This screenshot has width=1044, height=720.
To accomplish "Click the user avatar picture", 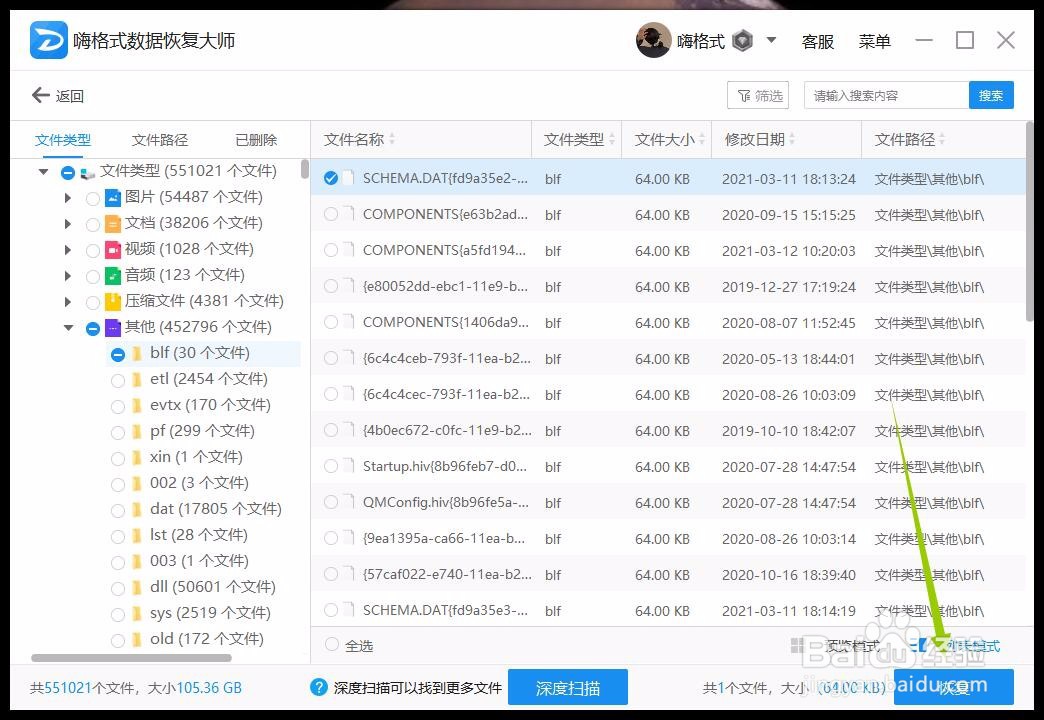I will pos(655,39).
